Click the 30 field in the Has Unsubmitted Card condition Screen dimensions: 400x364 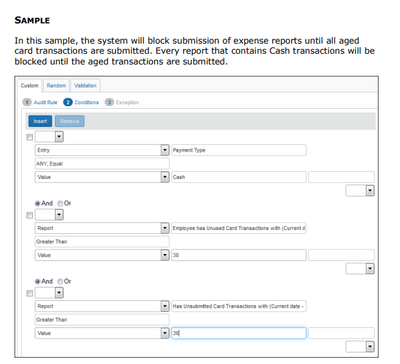239,333
